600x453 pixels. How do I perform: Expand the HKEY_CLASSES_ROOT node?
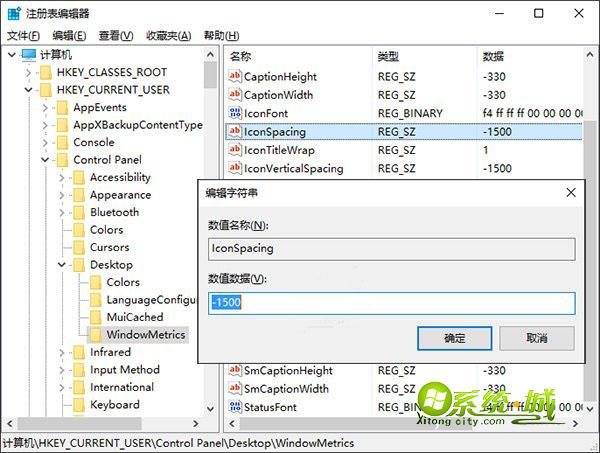pos(28,72)
